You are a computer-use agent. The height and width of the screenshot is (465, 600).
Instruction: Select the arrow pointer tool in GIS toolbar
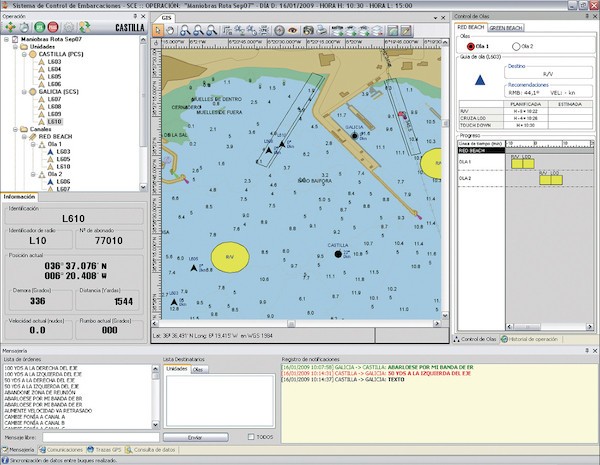[x=158, y=30]
